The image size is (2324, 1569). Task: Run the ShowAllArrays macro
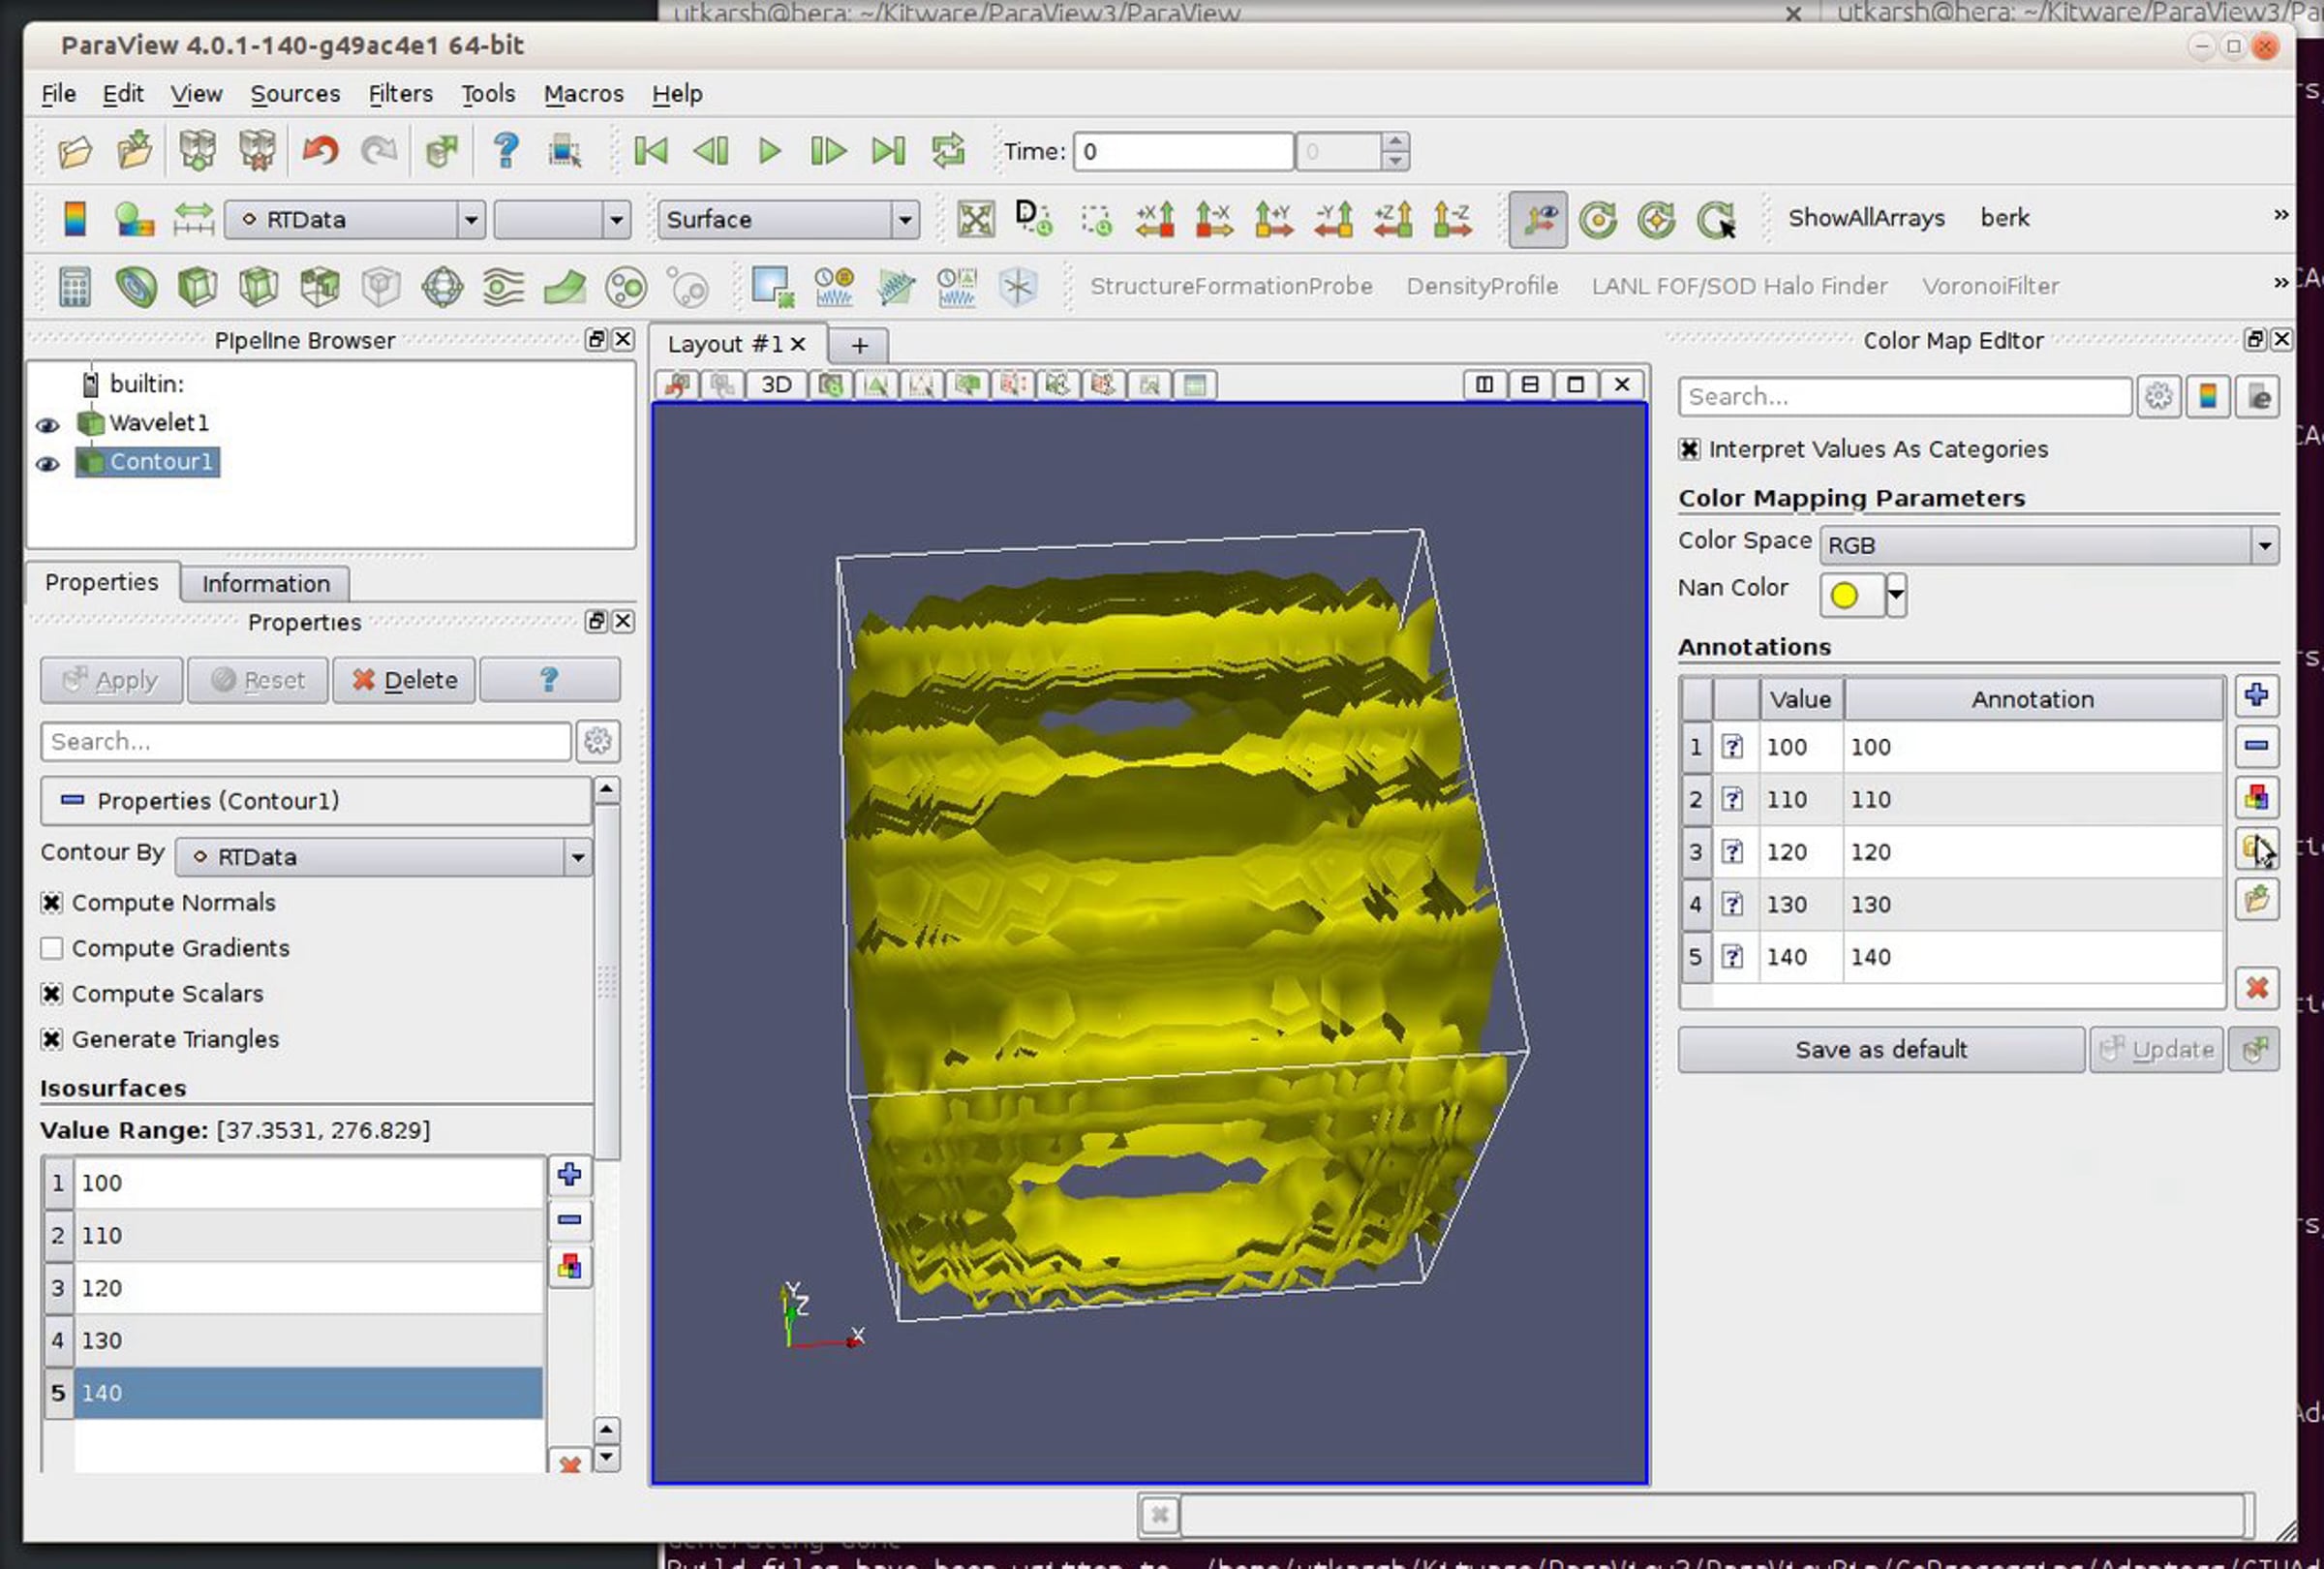coord(1866,218)
